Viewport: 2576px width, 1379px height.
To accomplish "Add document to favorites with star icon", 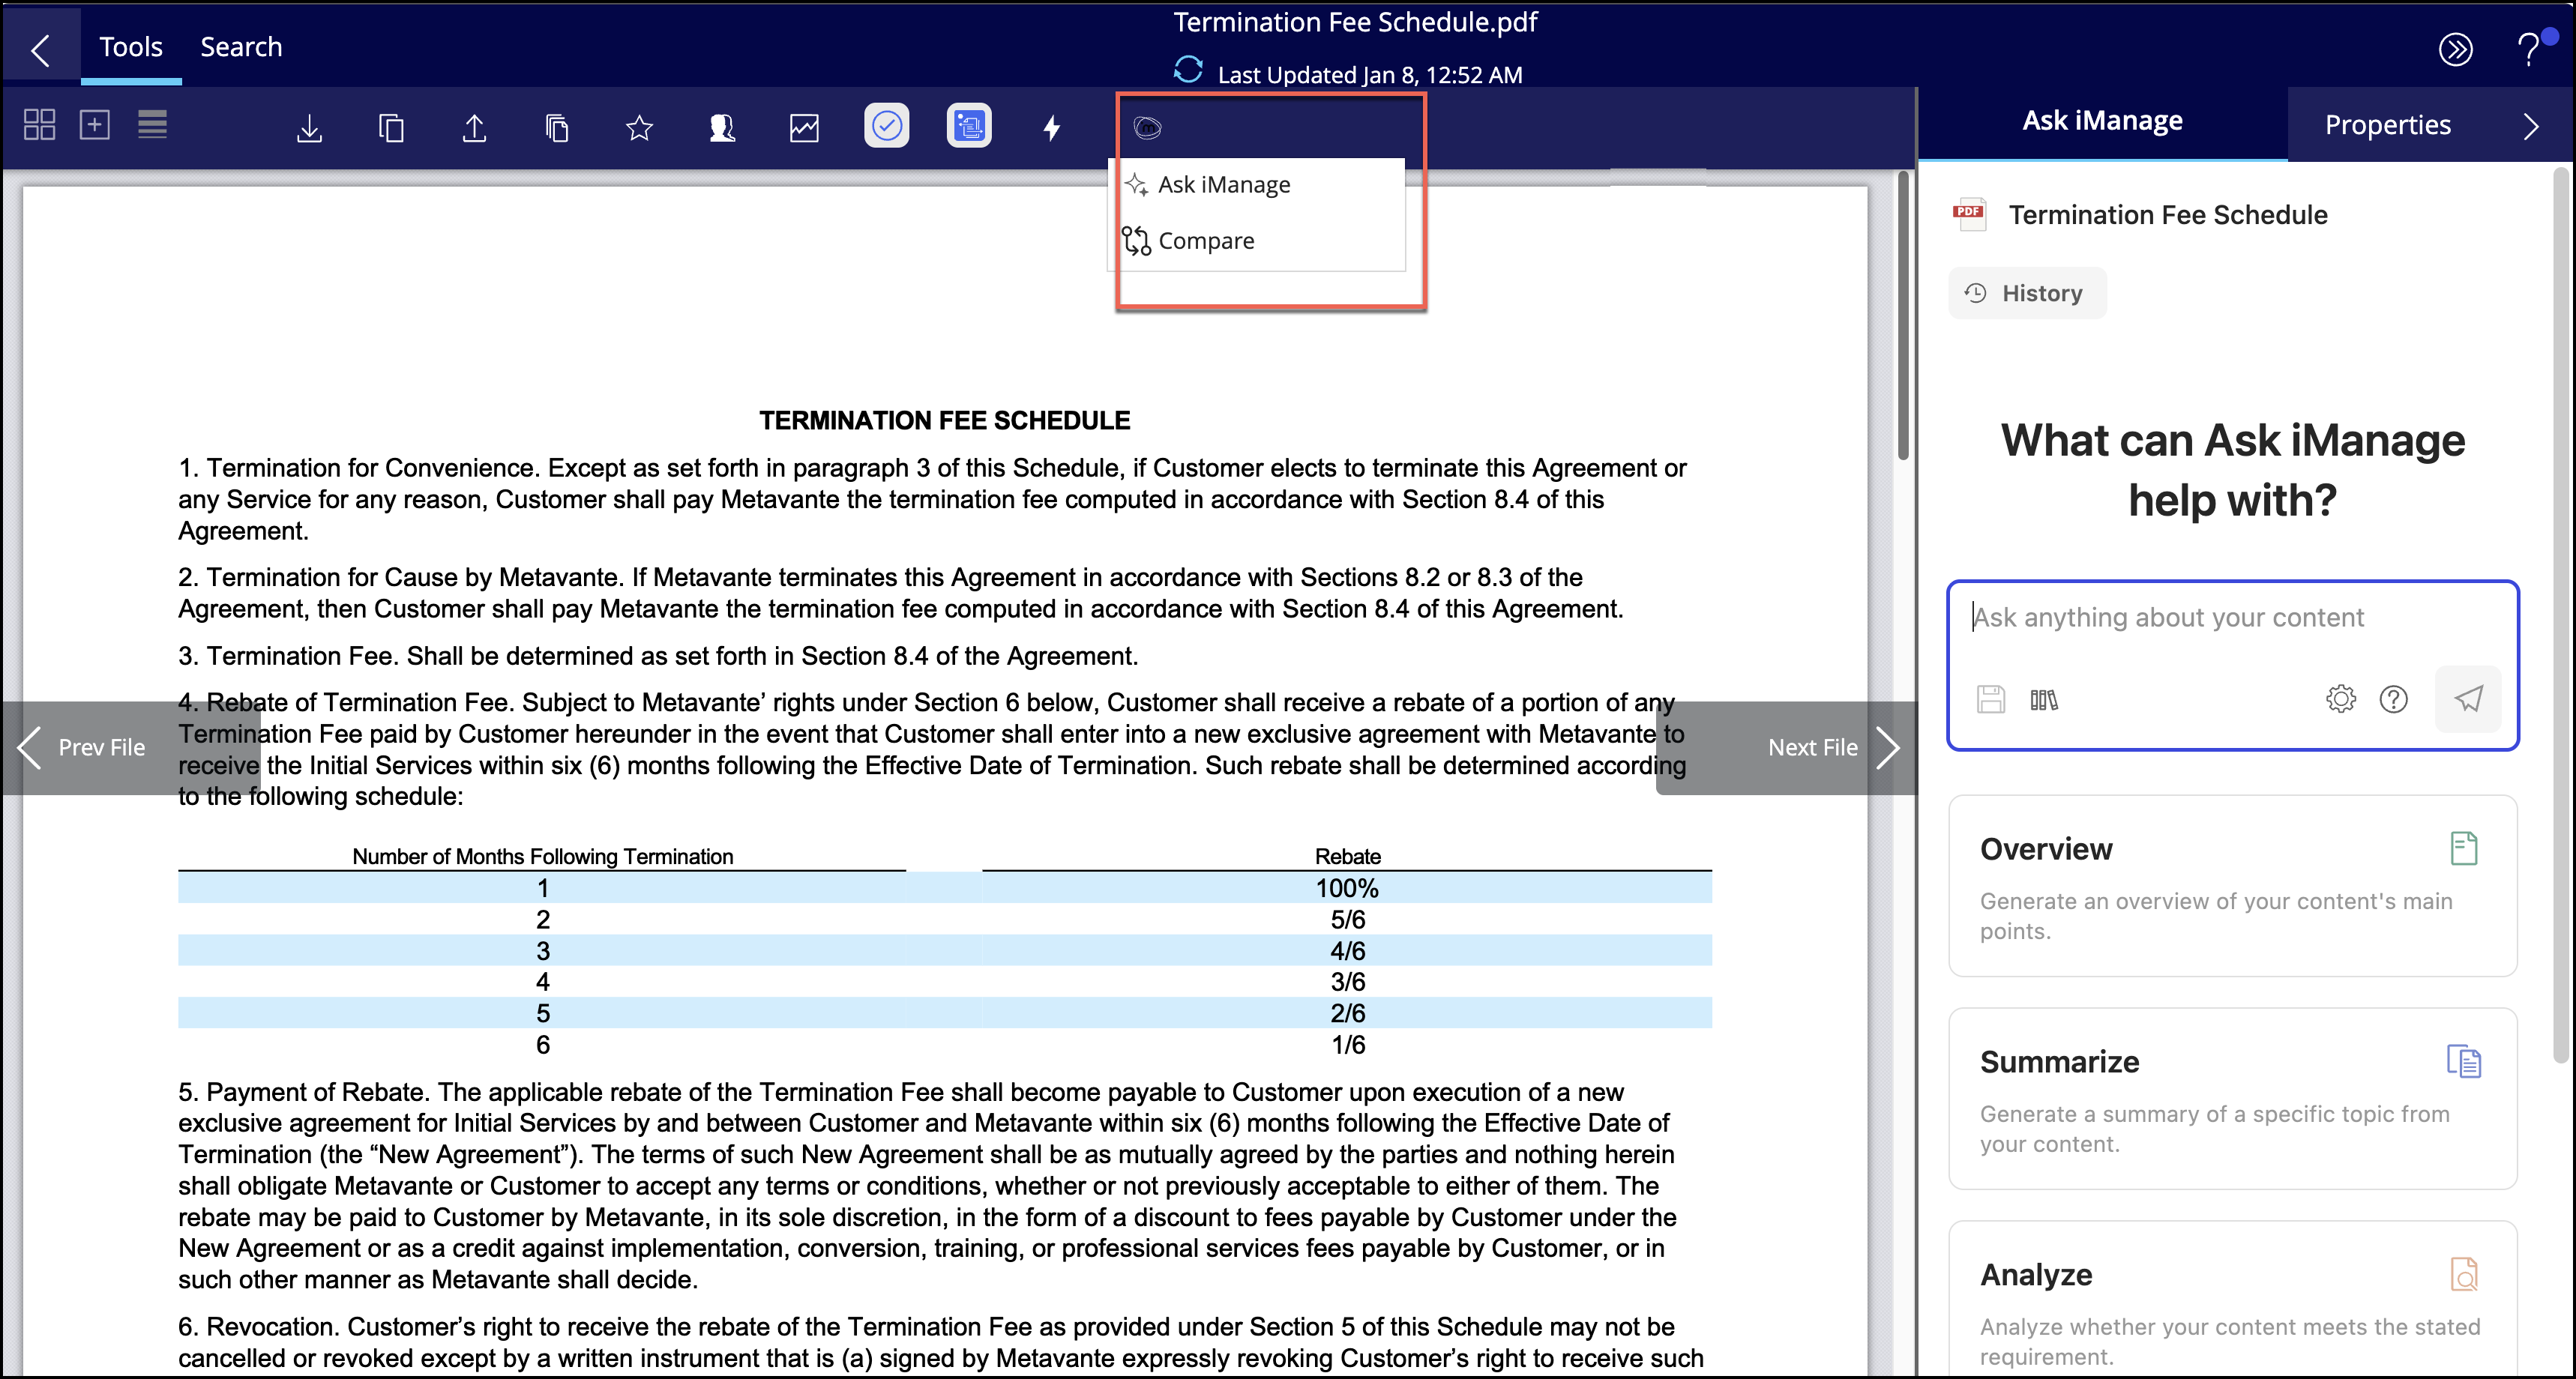I will 639,127.
